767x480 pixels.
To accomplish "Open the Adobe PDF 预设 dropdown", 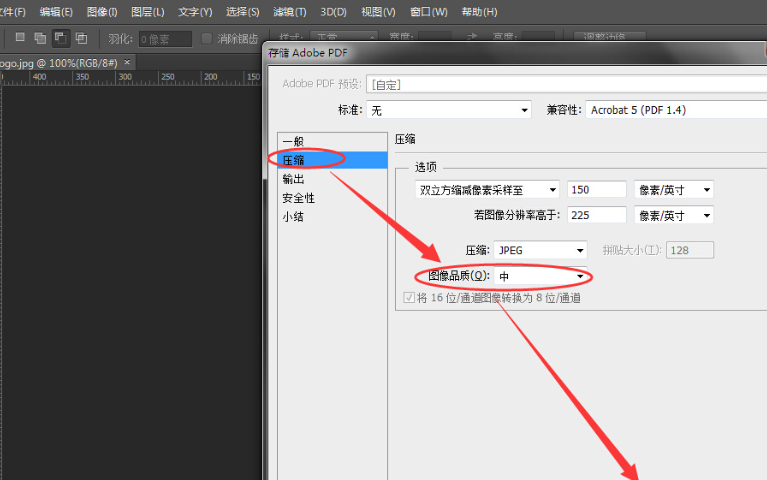I will tap(566, 85).
